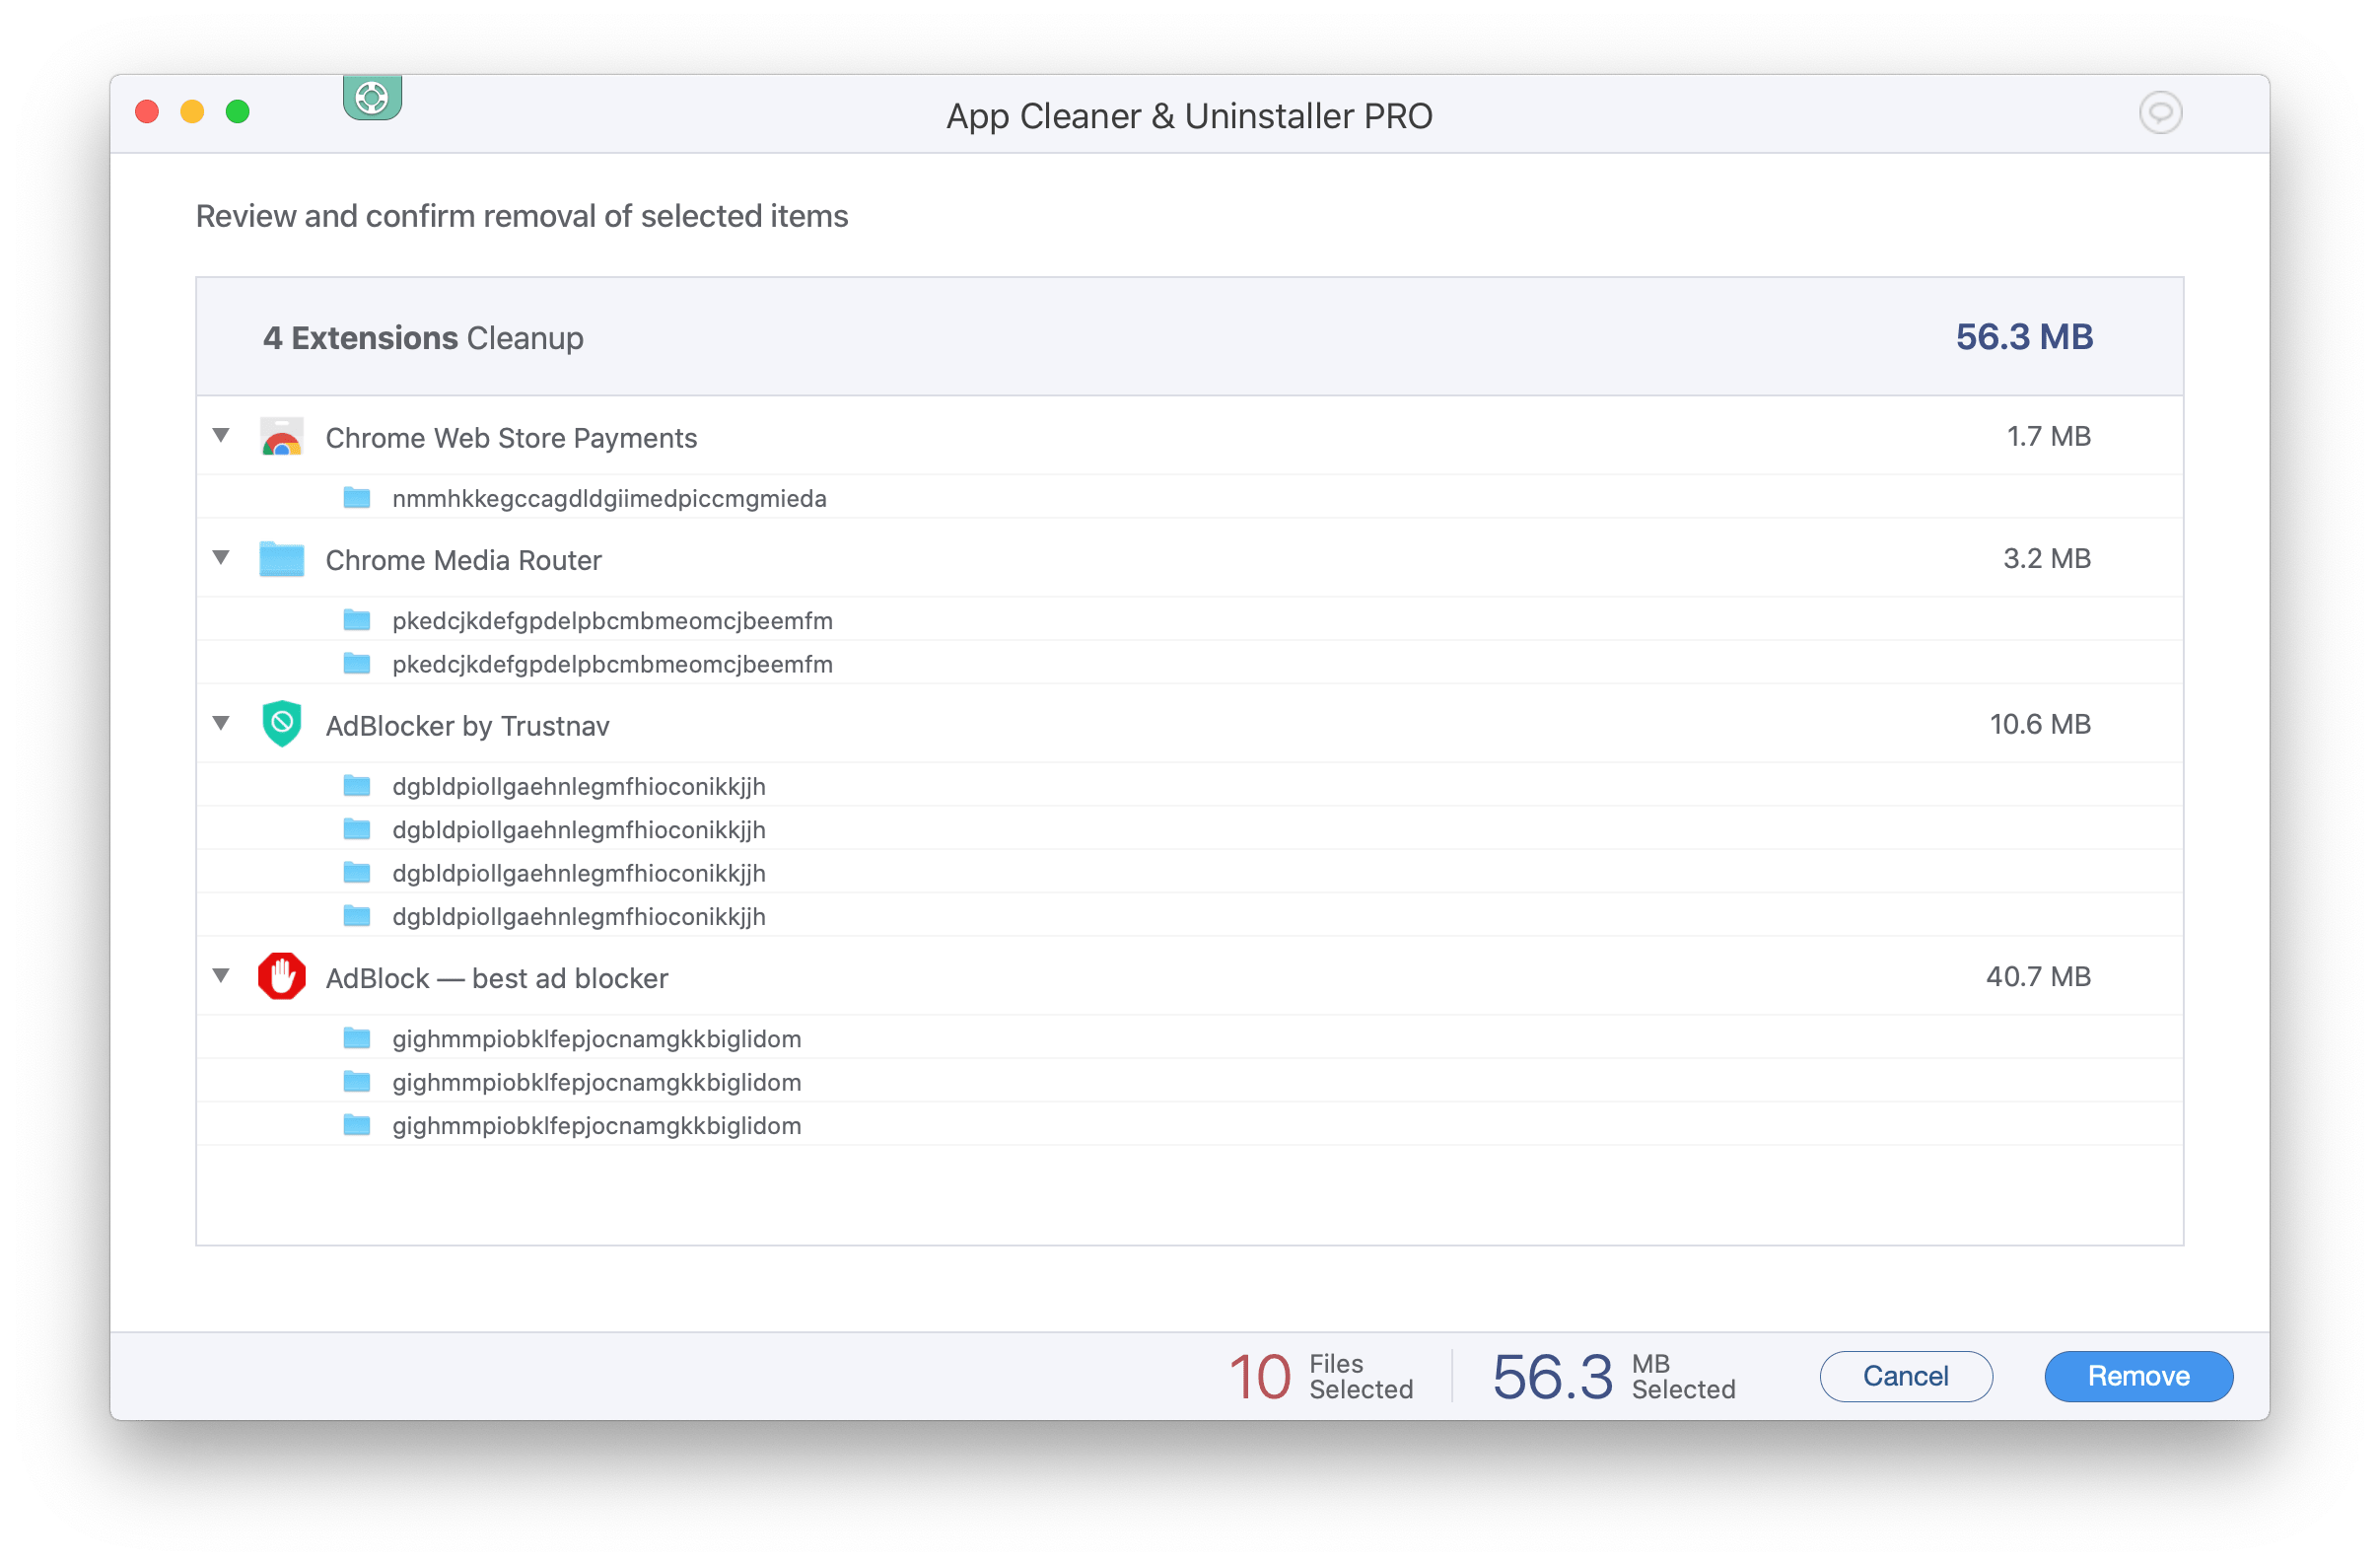Select first pkedcjkdefgpdelpbcmbmeomcjbeemfm folder row
This screenshot has width=2380, height=1566.
(x=612, y=621)
